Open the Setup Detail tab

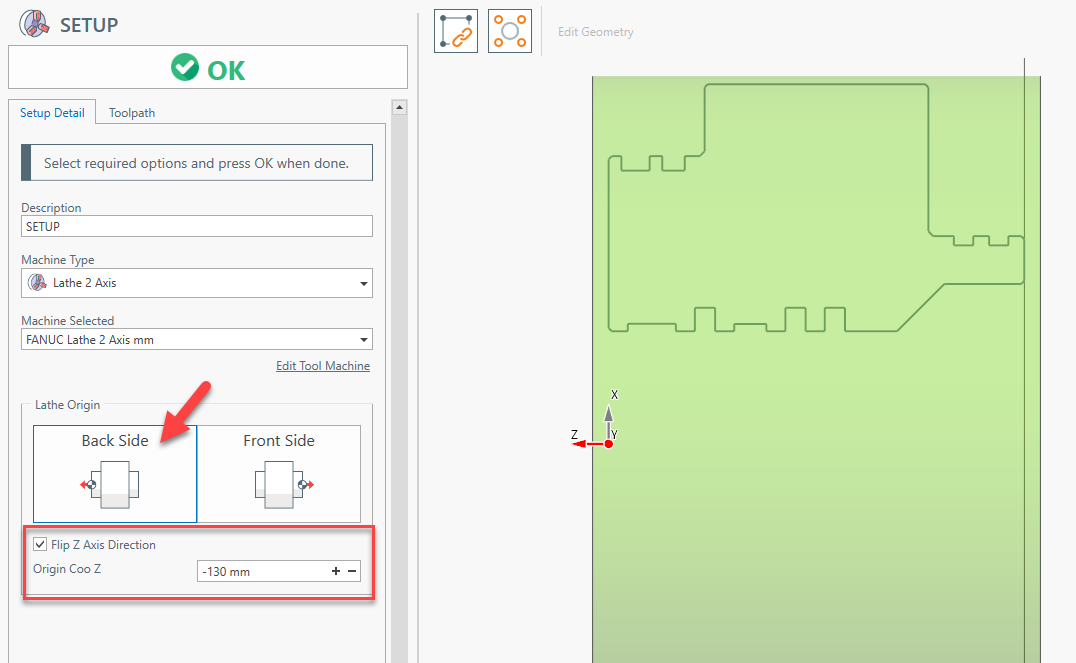[x=52, y=113]
